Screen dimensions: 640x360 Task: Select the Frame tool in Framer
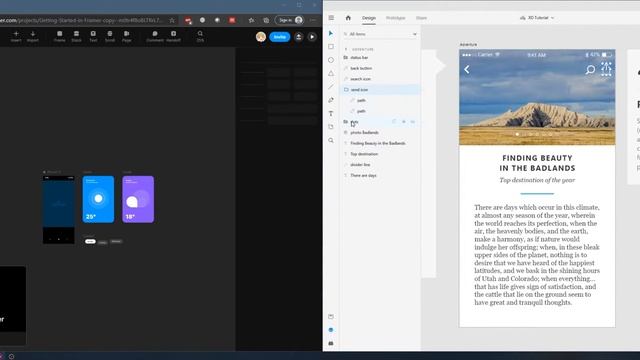60,36
